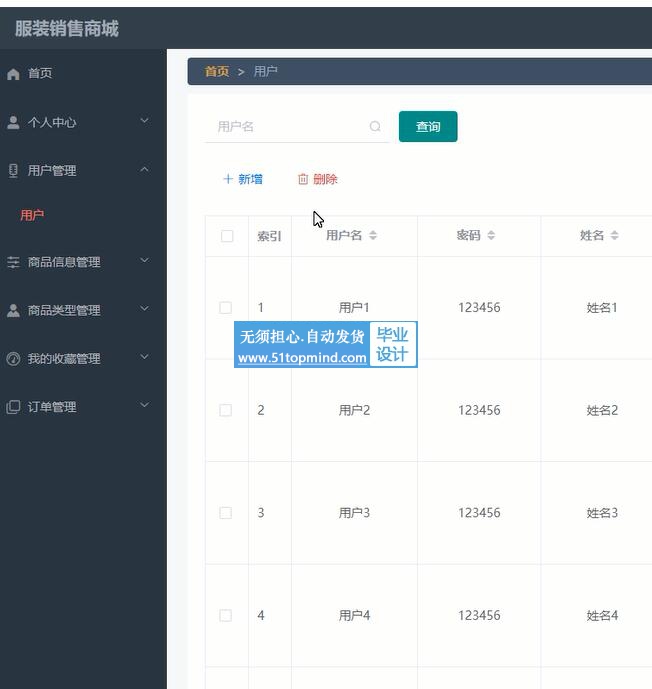This screenshot has height=689, width=652.
Task: Select the 用户 submenu item
Action: [32, 215]
